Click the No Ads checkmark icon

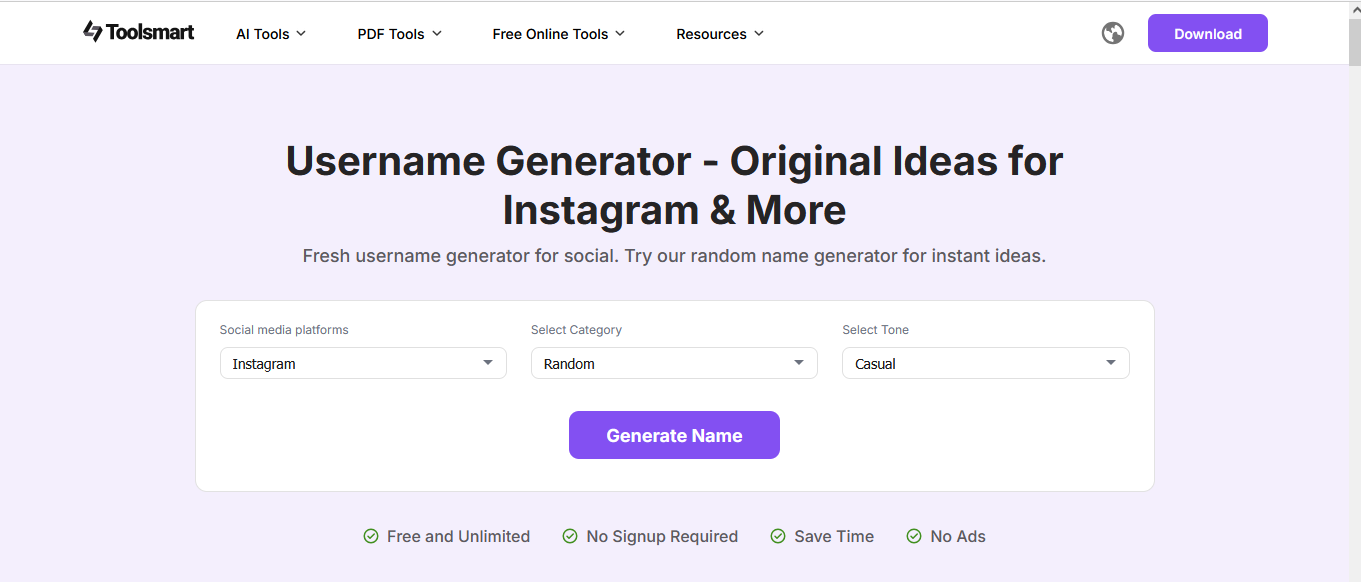click(x=914, y=537)
